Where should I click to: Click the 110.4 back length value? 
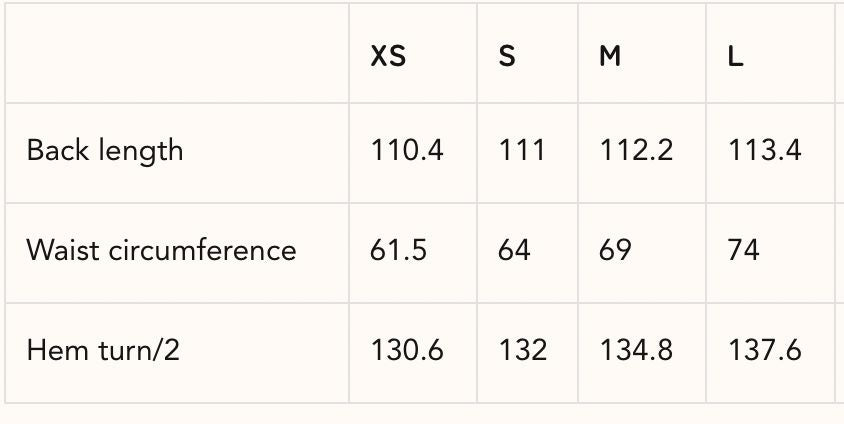pyautogui.click(x=407, y=151)
